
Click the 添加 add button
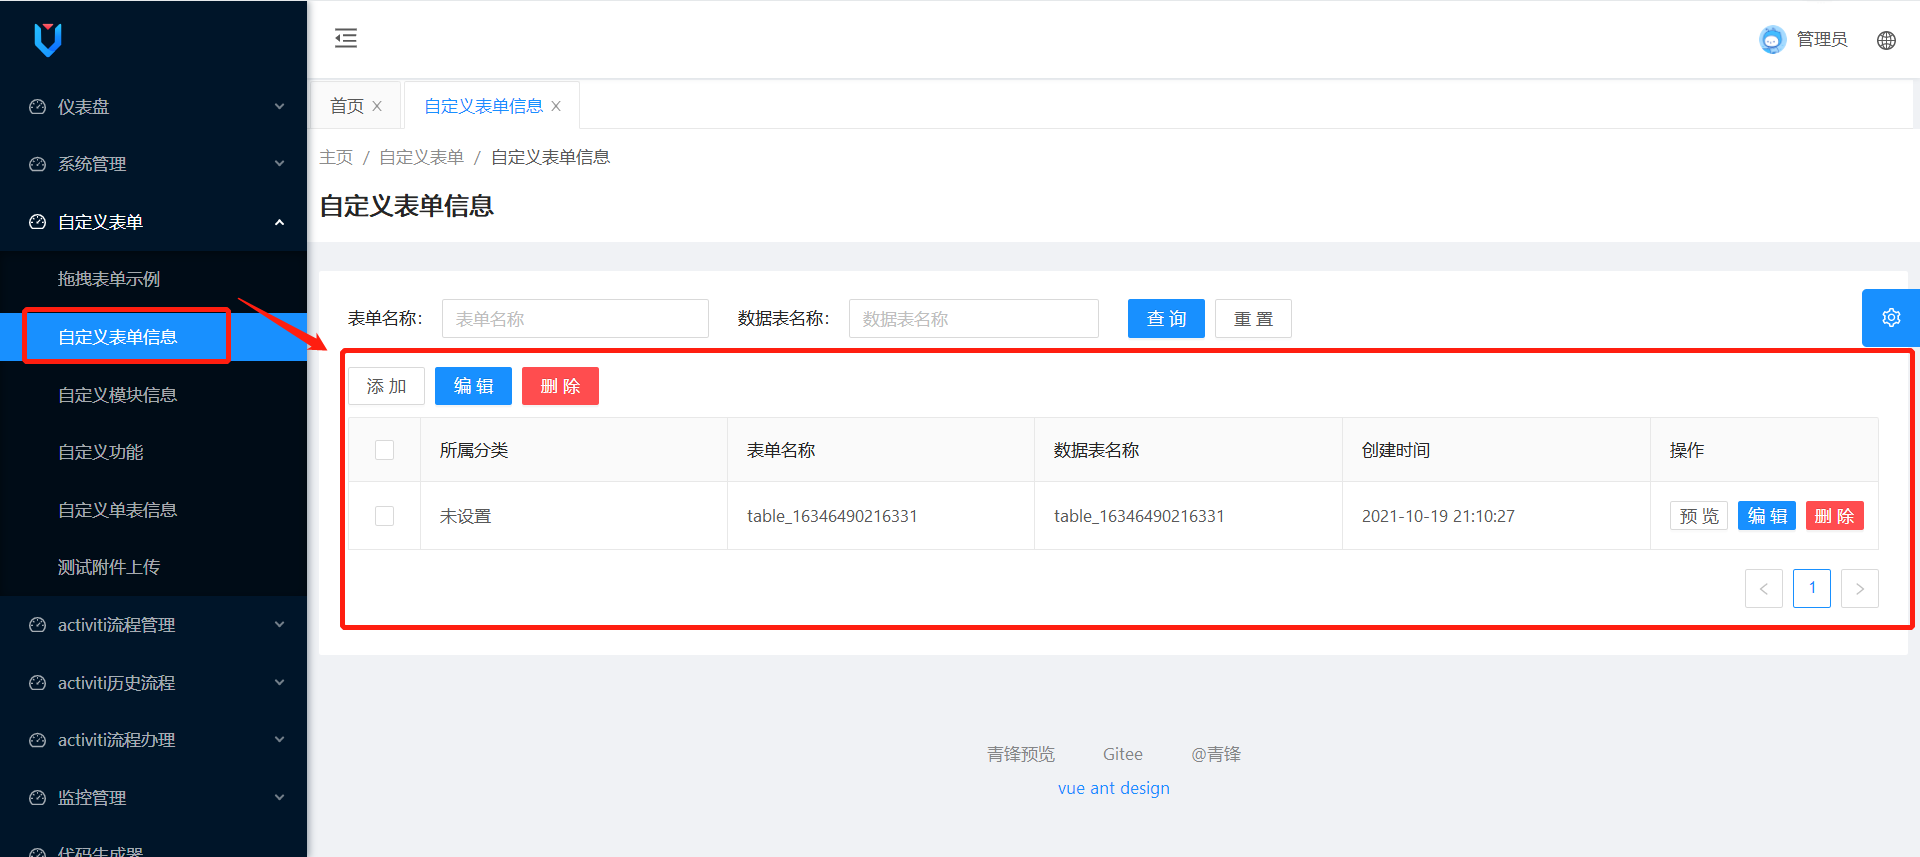click(x=386, y=386)
